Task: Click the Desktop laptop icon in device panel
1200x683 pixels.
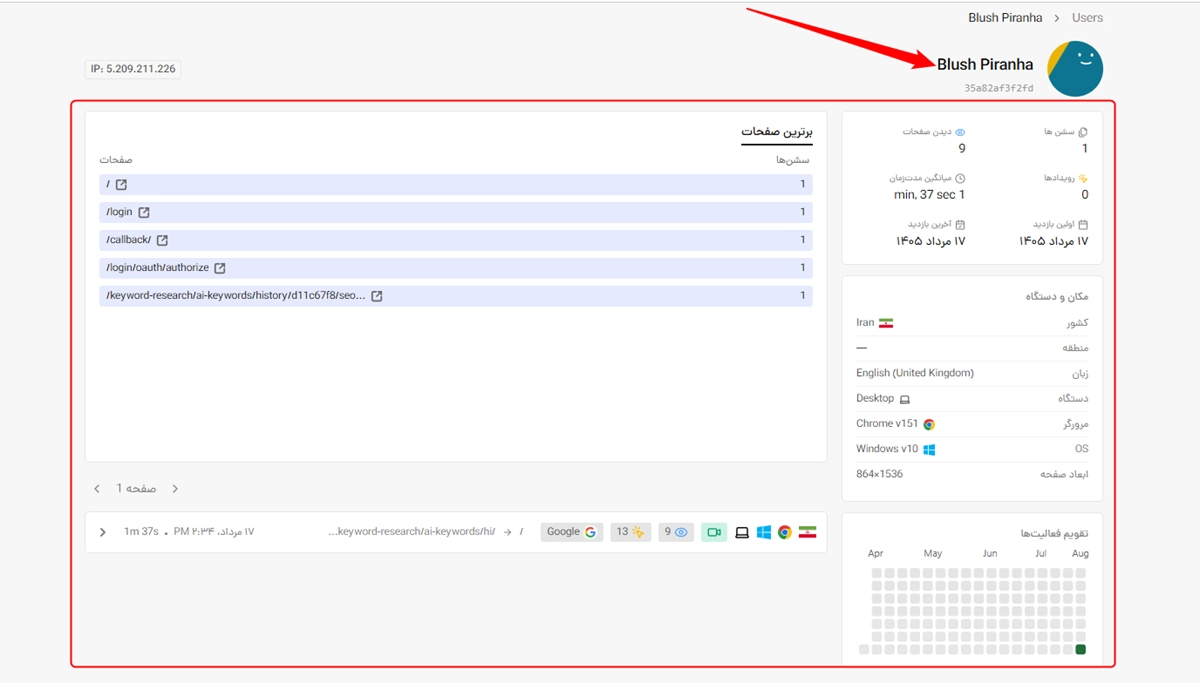Action: pos(905,399)
